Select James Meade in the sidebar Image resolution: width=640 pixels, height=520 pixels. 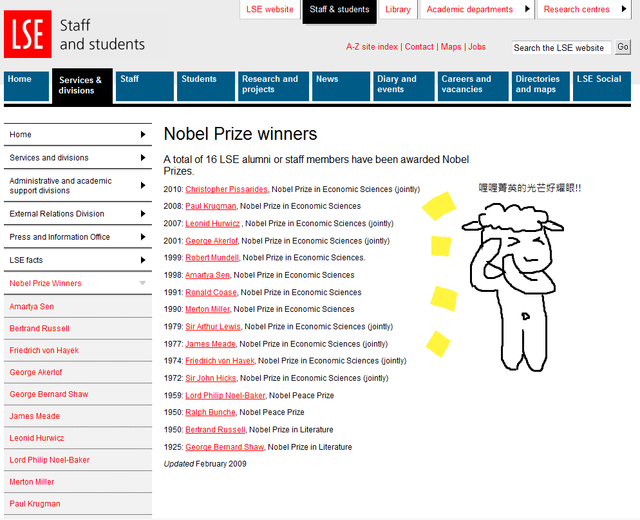[78, 416]
